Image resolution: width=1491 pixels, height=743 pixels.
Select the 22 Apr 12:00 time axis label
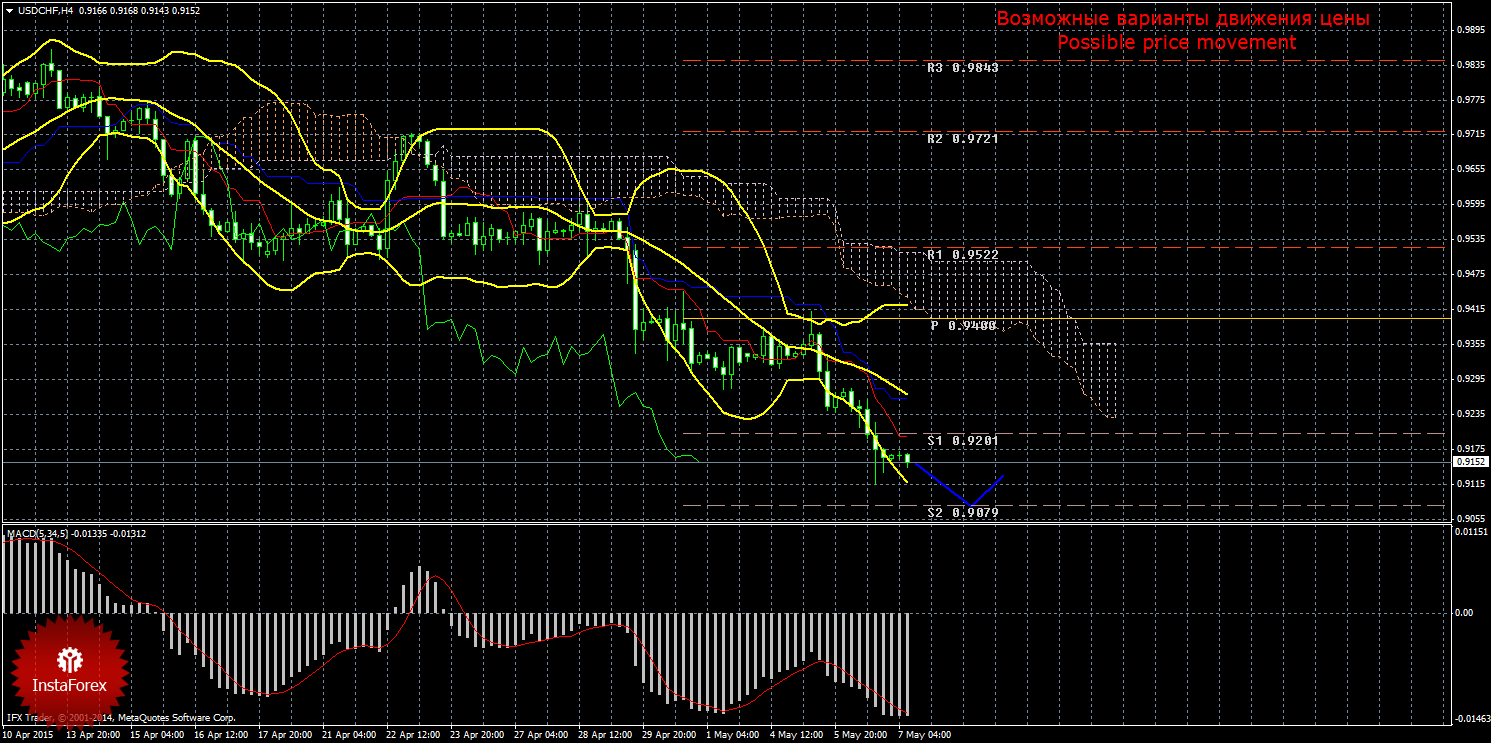412,735
